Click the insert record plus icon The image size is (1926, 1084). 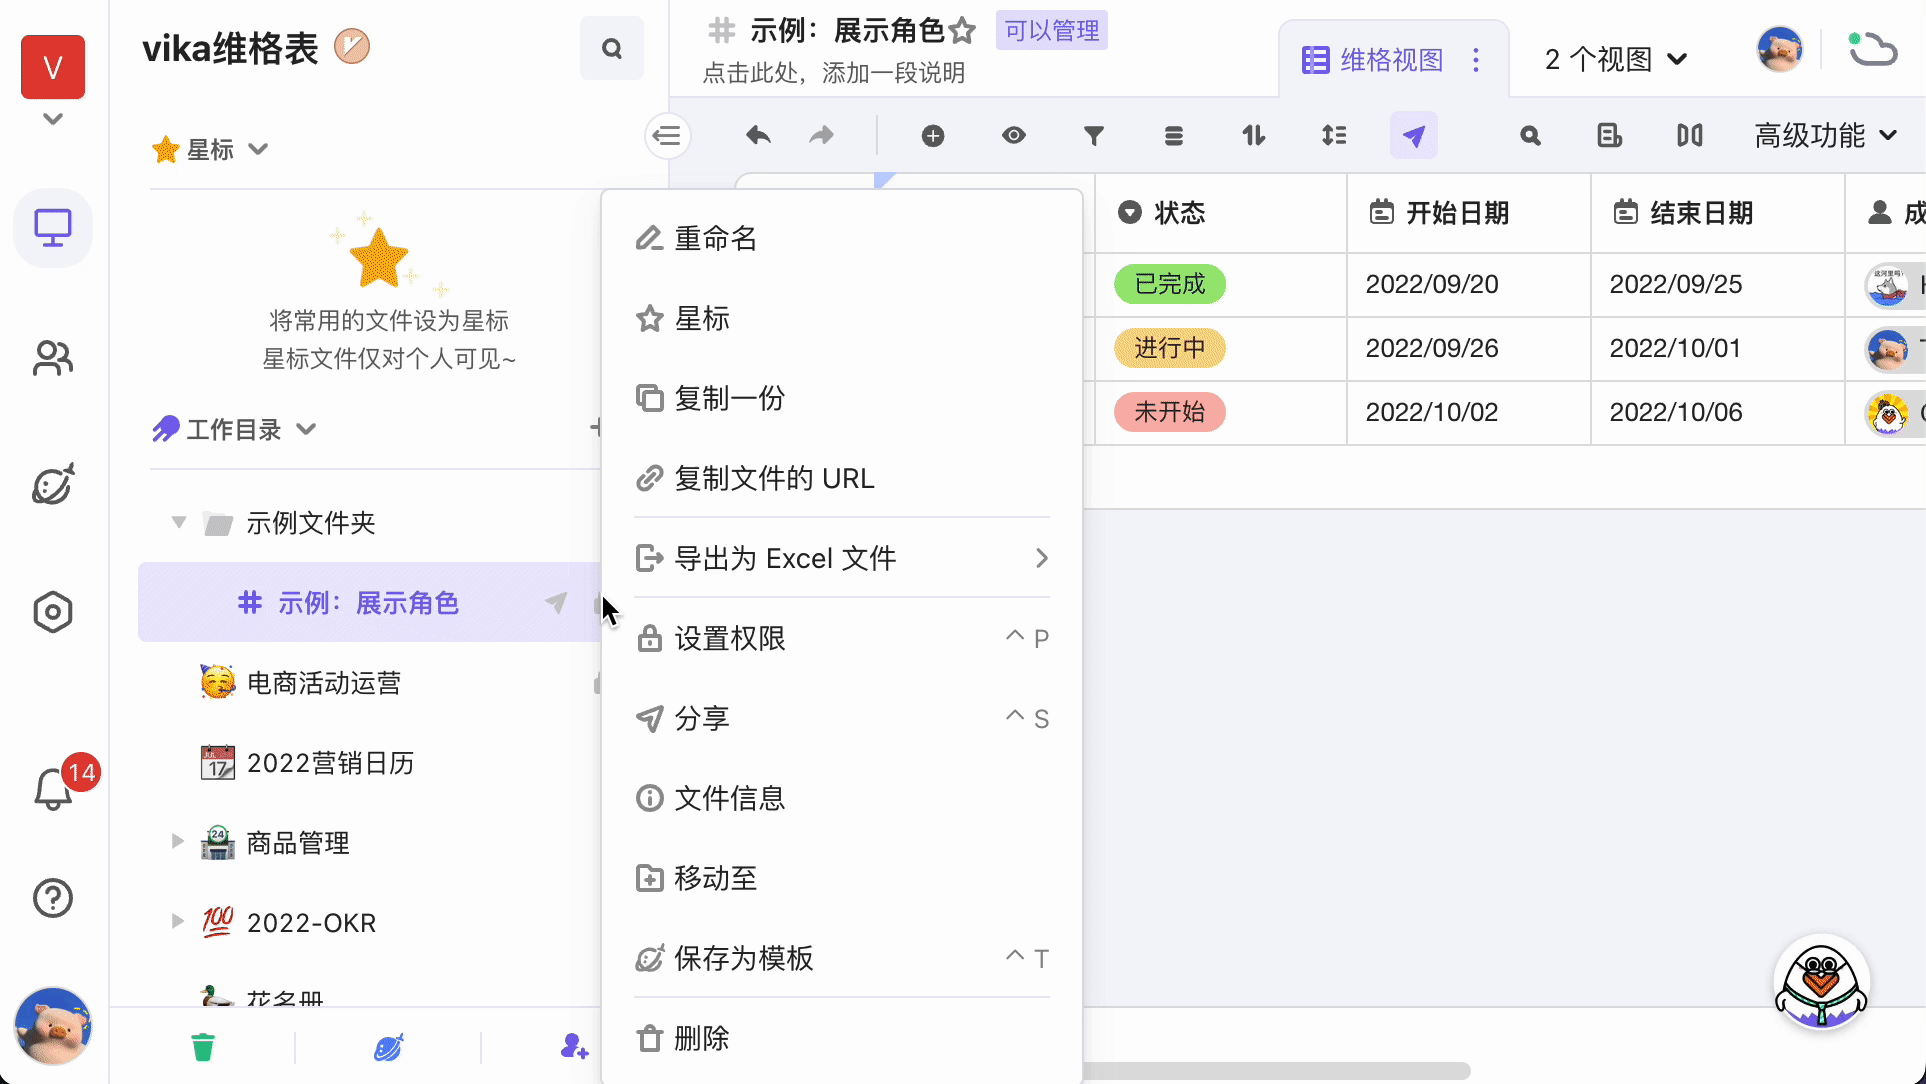tap(933, 135)
